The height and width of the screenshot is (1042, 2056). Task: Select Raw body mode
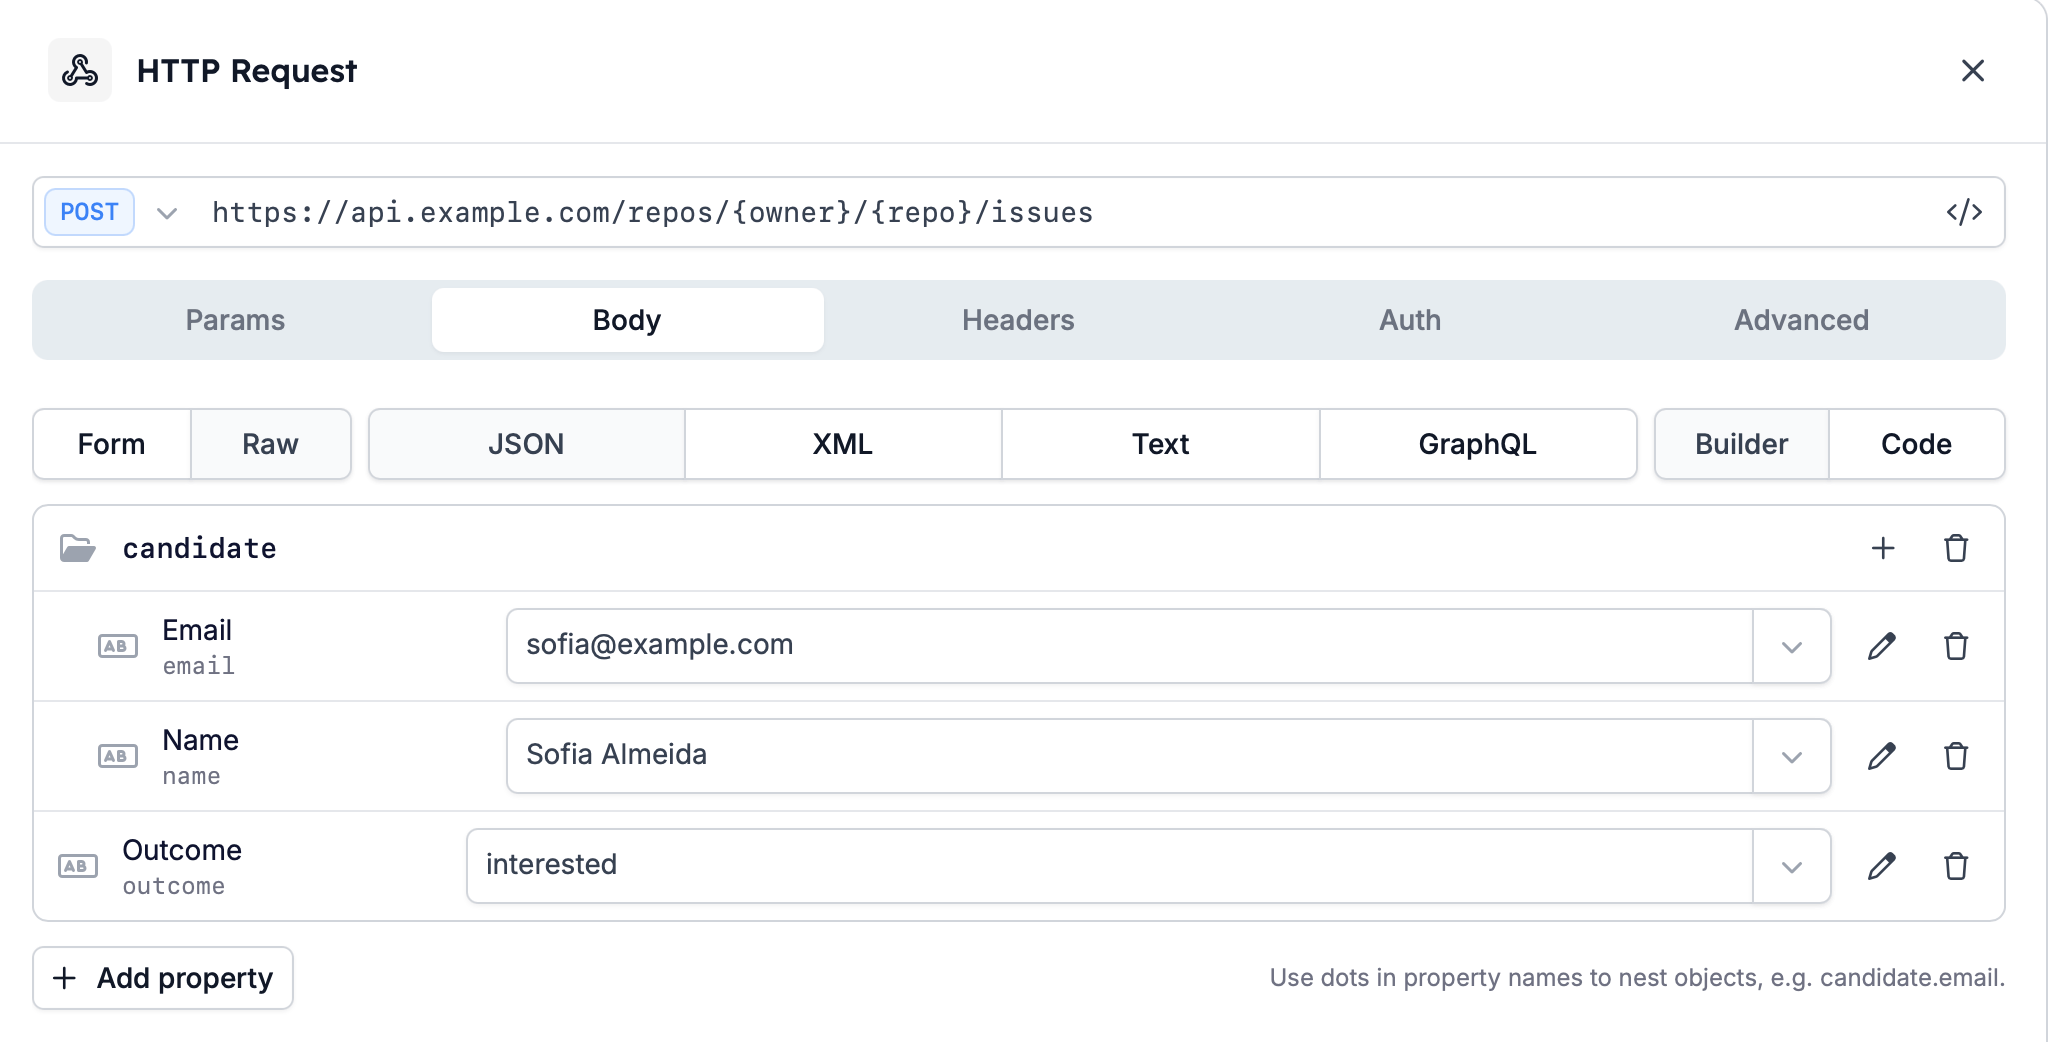click(270, 444)
